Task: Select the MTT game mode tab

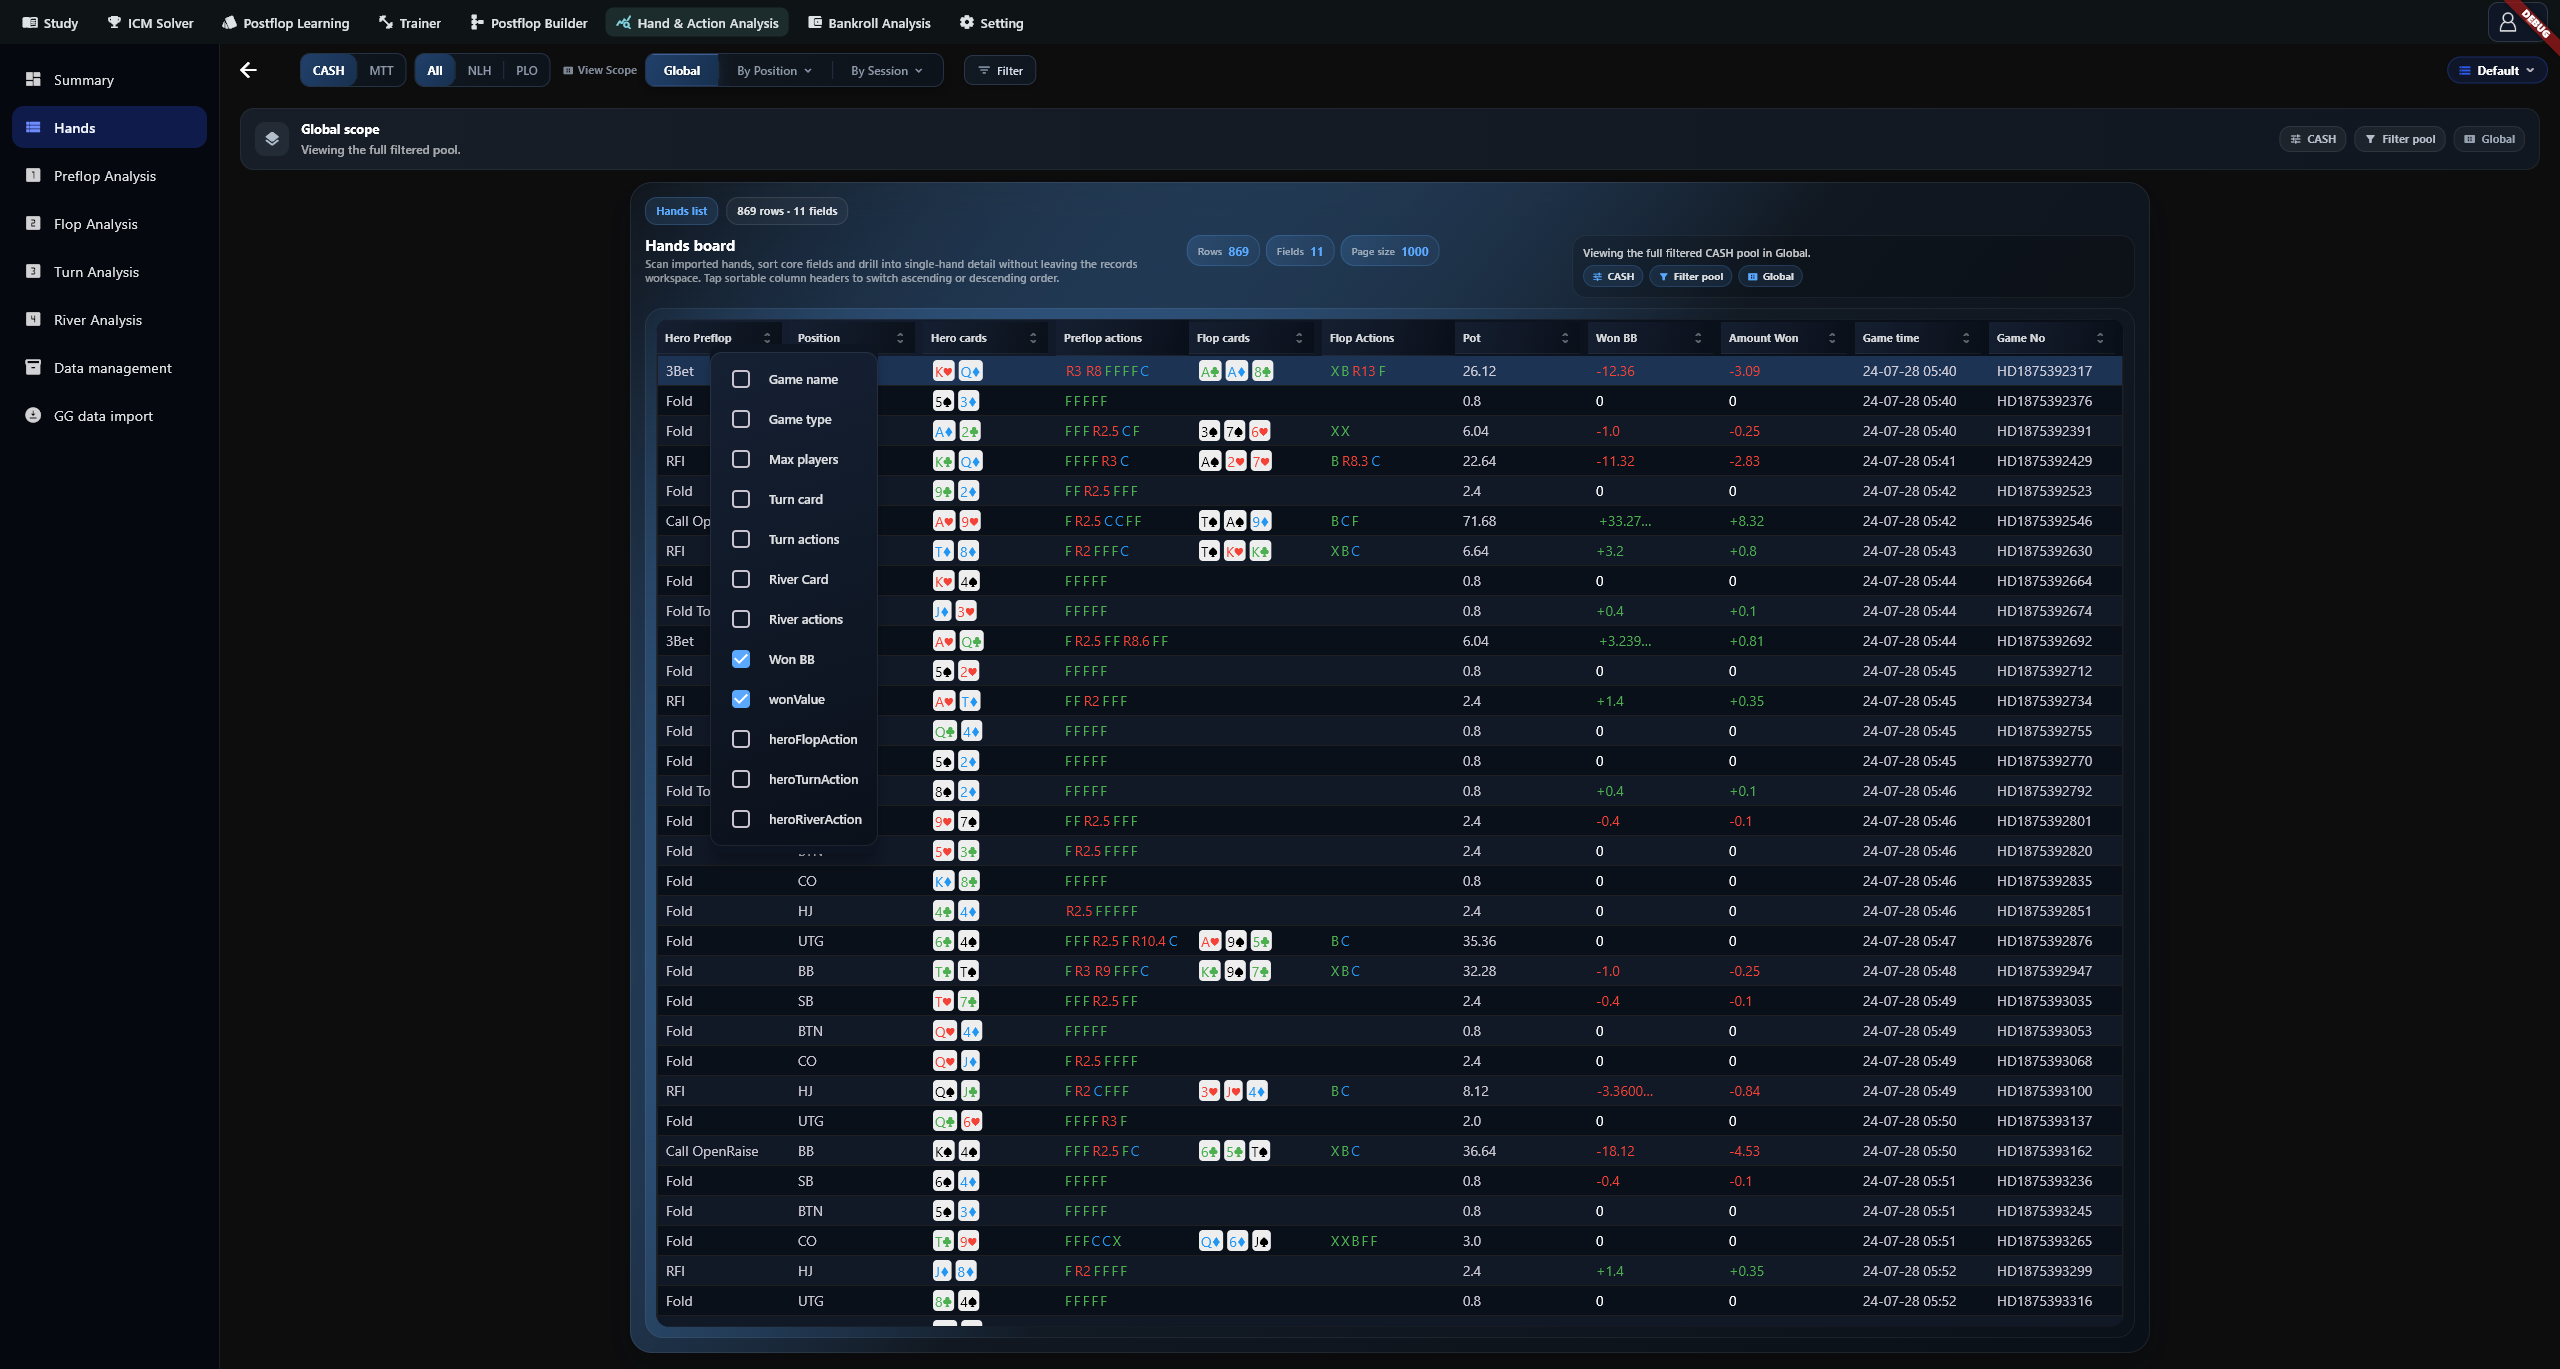Action: pyautogui.click(x=381, y=70)
